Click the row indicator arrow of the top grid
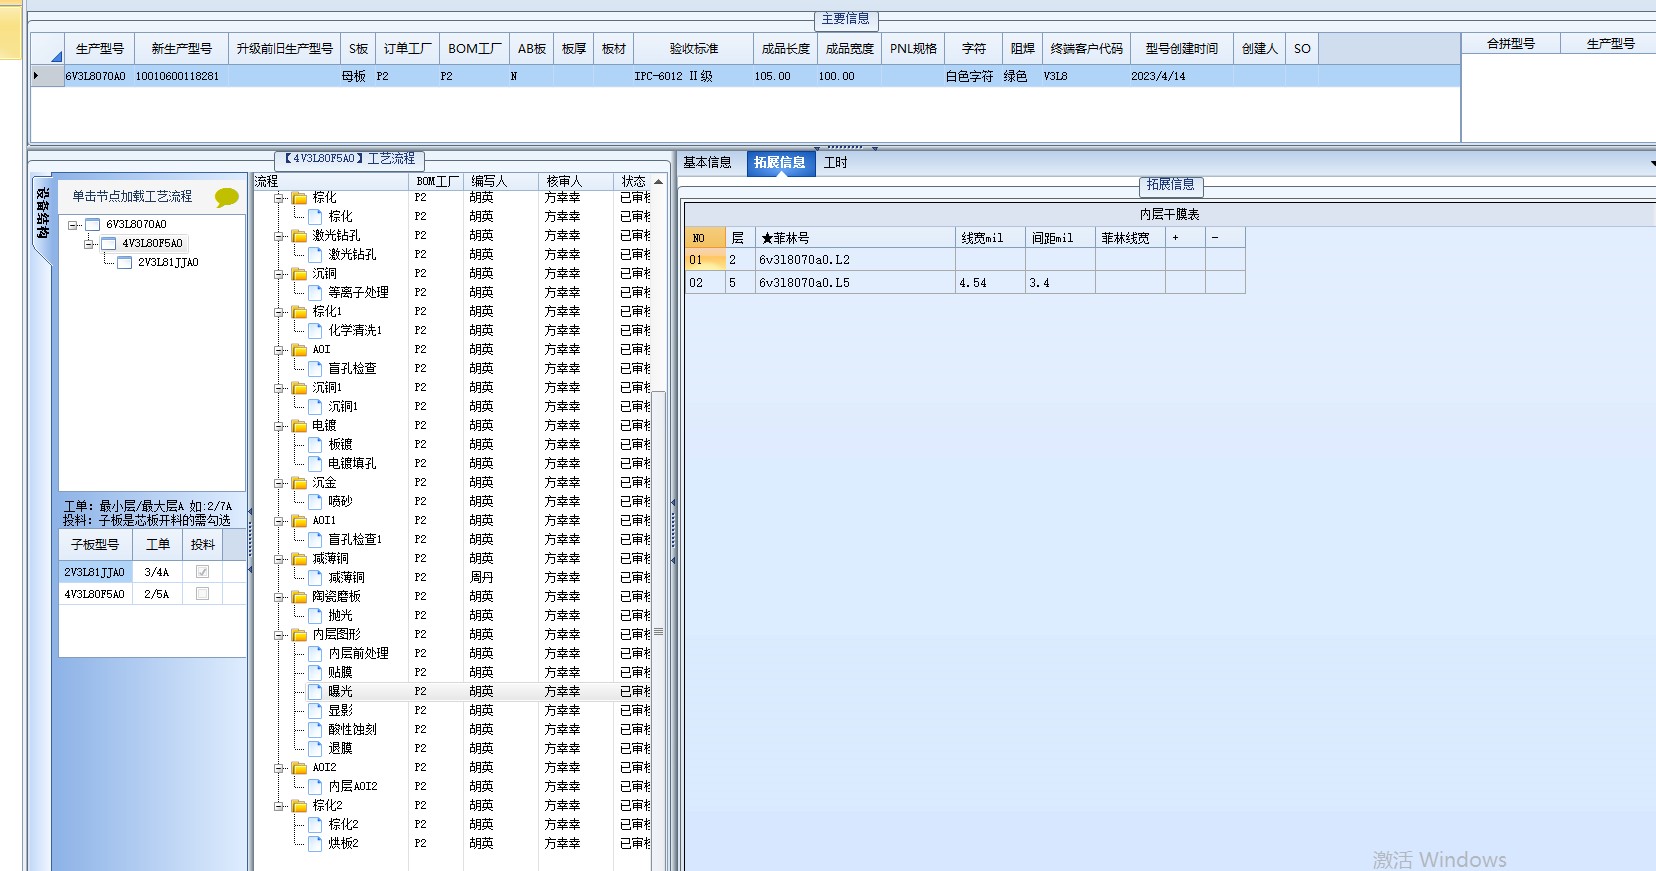Viewport: 1656px width, 871px height. (37, 76)
